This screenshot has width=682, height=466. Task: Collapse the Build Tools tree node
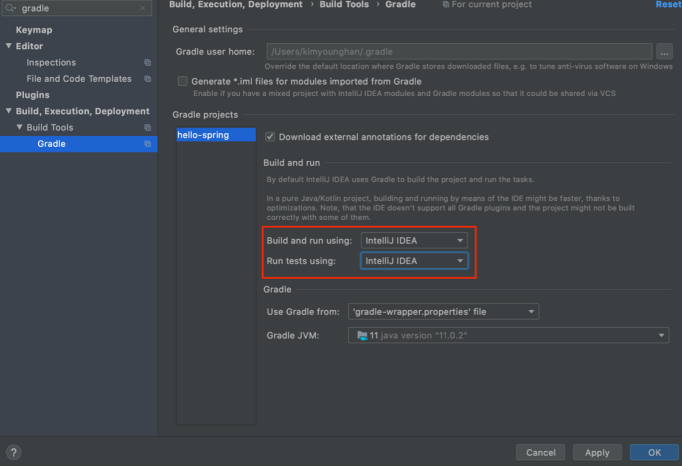[19, 127]
